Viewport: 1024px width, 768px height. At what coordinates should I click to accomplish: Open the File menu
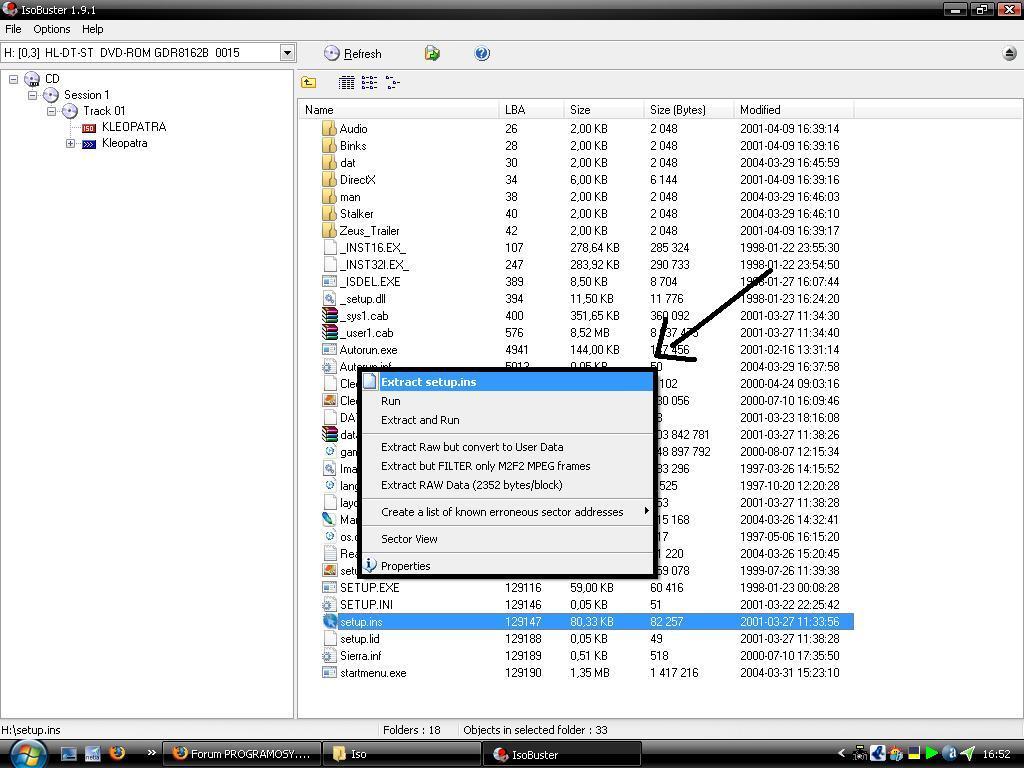(x=13, y=29)
